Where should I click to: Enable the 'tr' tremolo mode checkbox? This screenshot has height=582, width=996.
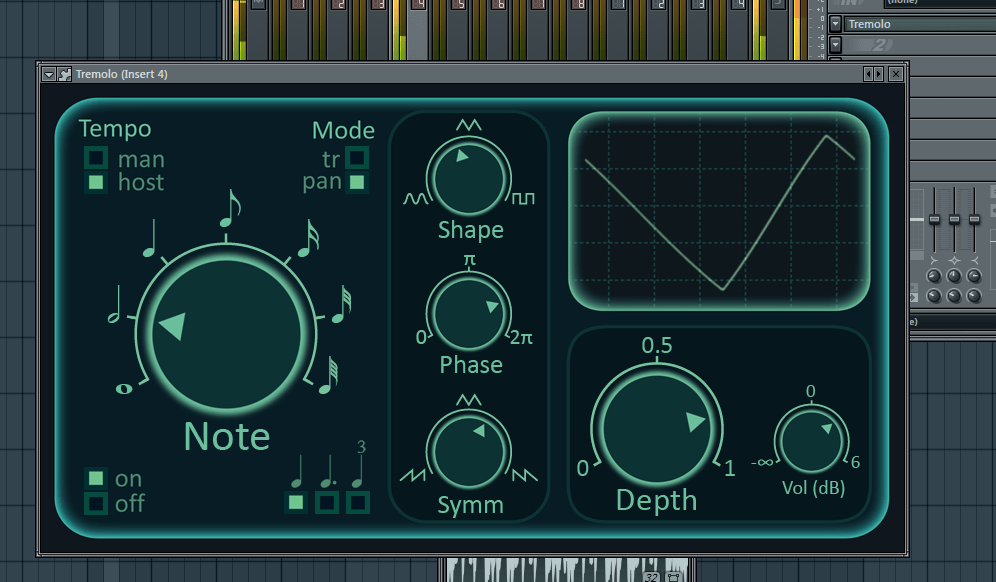click(357, 158)
